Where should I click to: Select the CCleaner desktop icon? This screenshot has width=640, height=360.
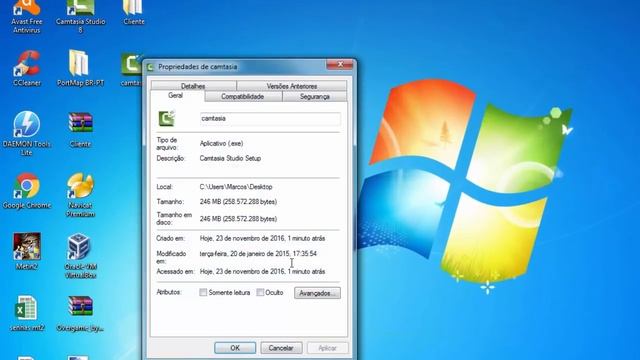(x=27, y=68)
